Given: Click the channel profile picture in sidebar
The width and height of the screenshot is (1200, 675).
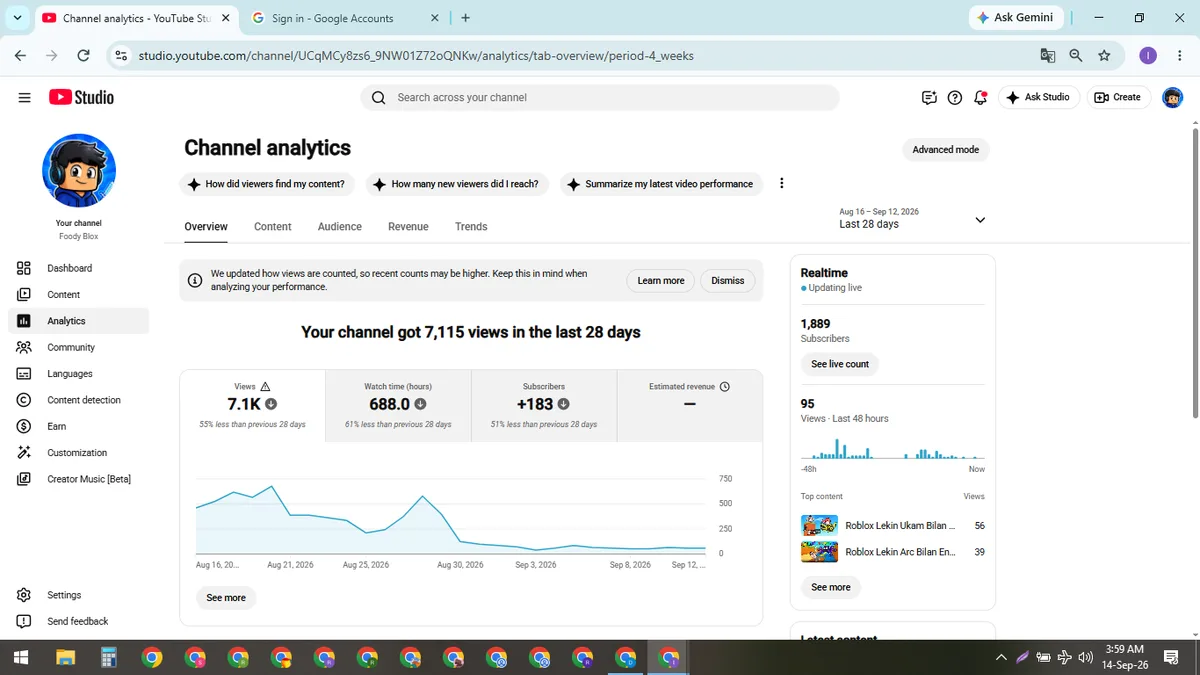Looking at the screenshot, I should click(x=79, y=171).
